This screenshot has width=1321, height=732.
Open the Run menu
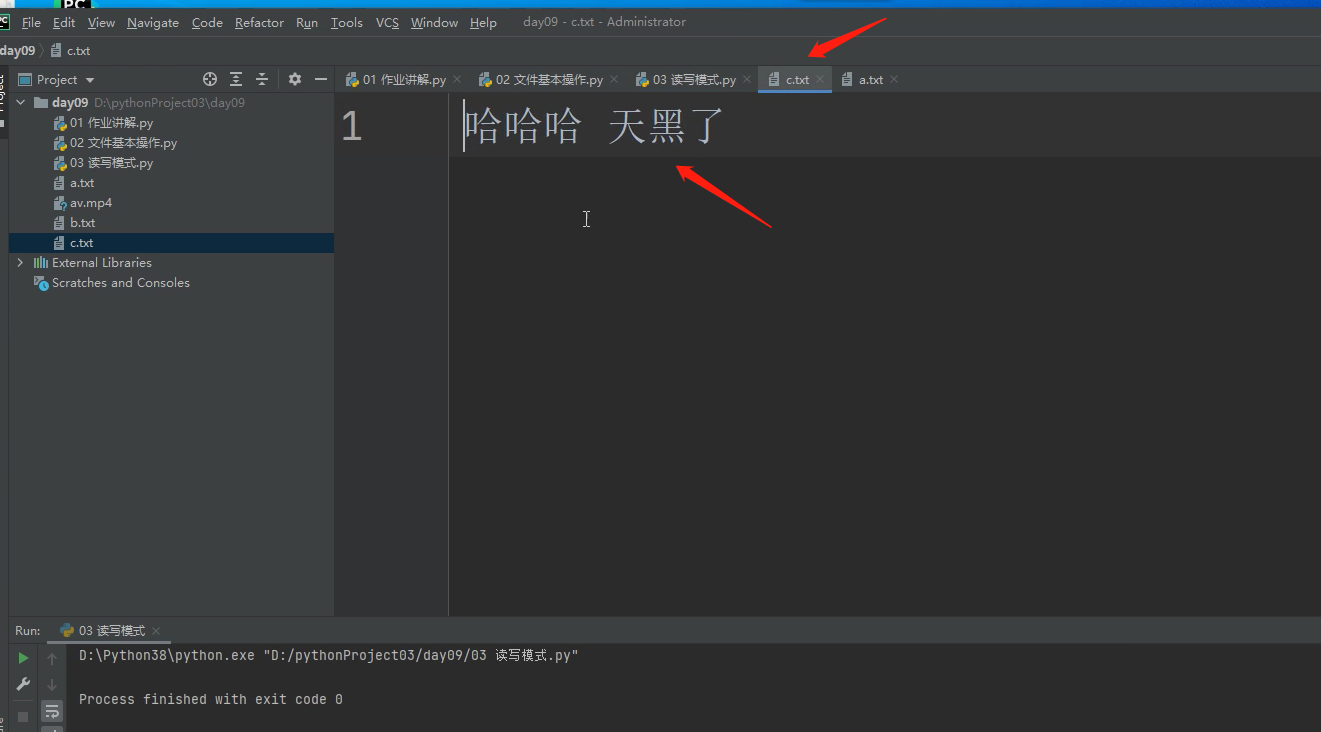pos(307,22)
